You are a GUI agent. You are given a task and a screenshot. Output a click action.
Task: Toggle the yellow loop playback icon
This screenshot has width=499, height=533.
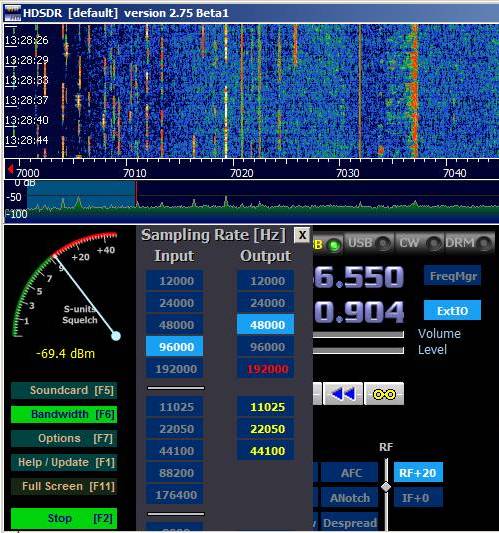[384, 394]
